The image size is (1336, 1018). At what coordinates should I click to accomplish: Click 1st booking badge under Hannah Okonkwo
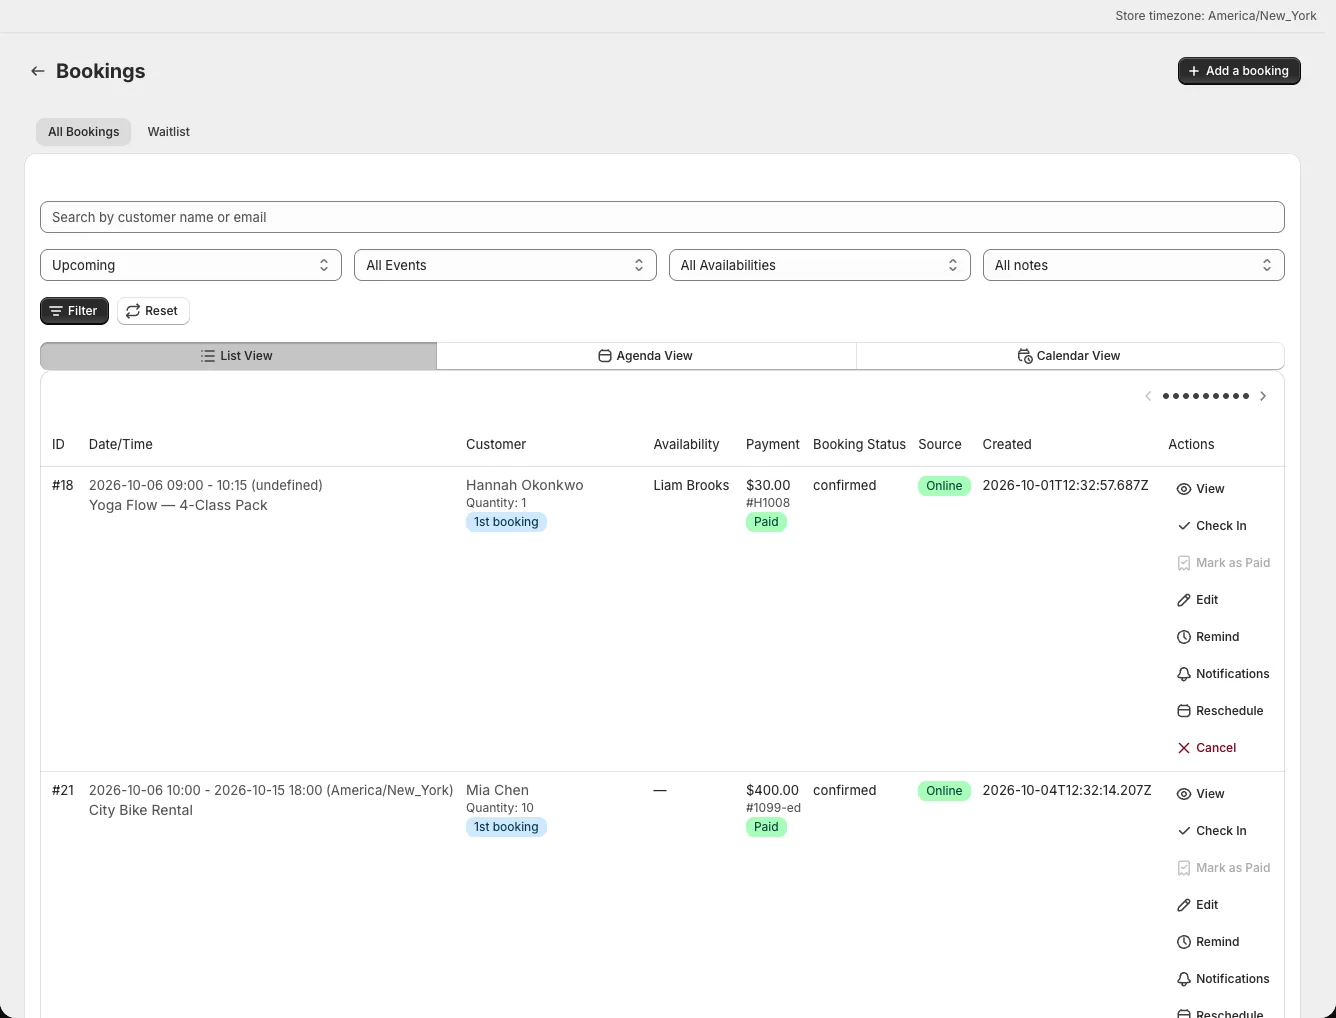506,522
